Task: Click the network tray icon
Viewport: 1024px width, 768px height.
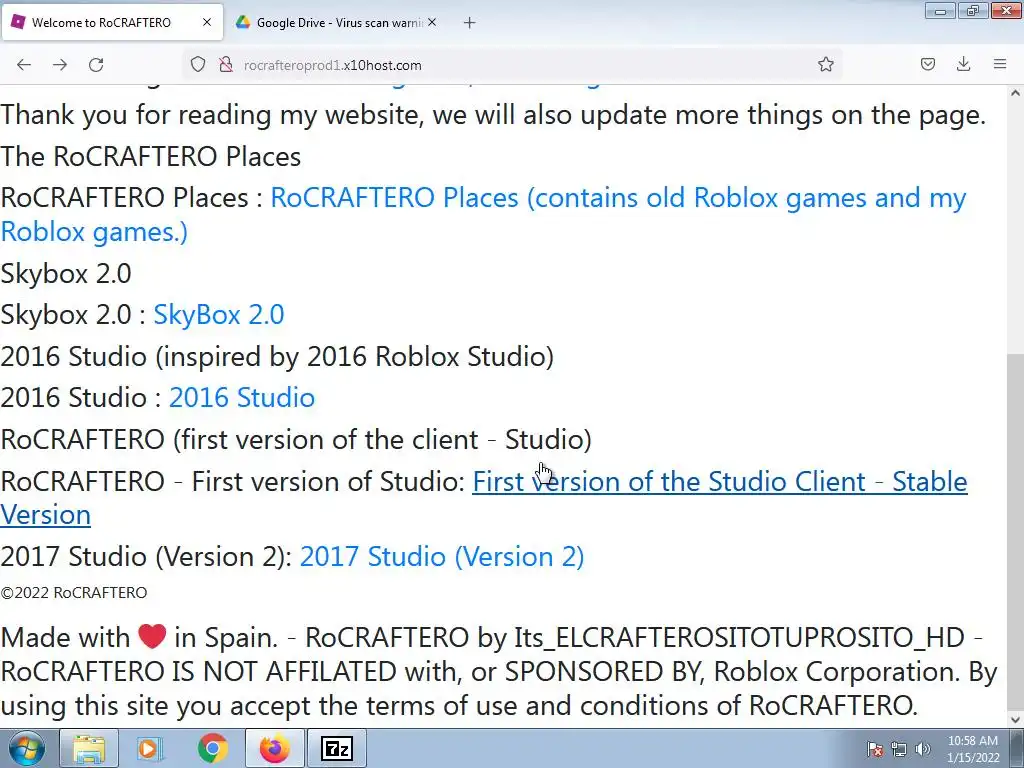Action: tap(899, 749)
